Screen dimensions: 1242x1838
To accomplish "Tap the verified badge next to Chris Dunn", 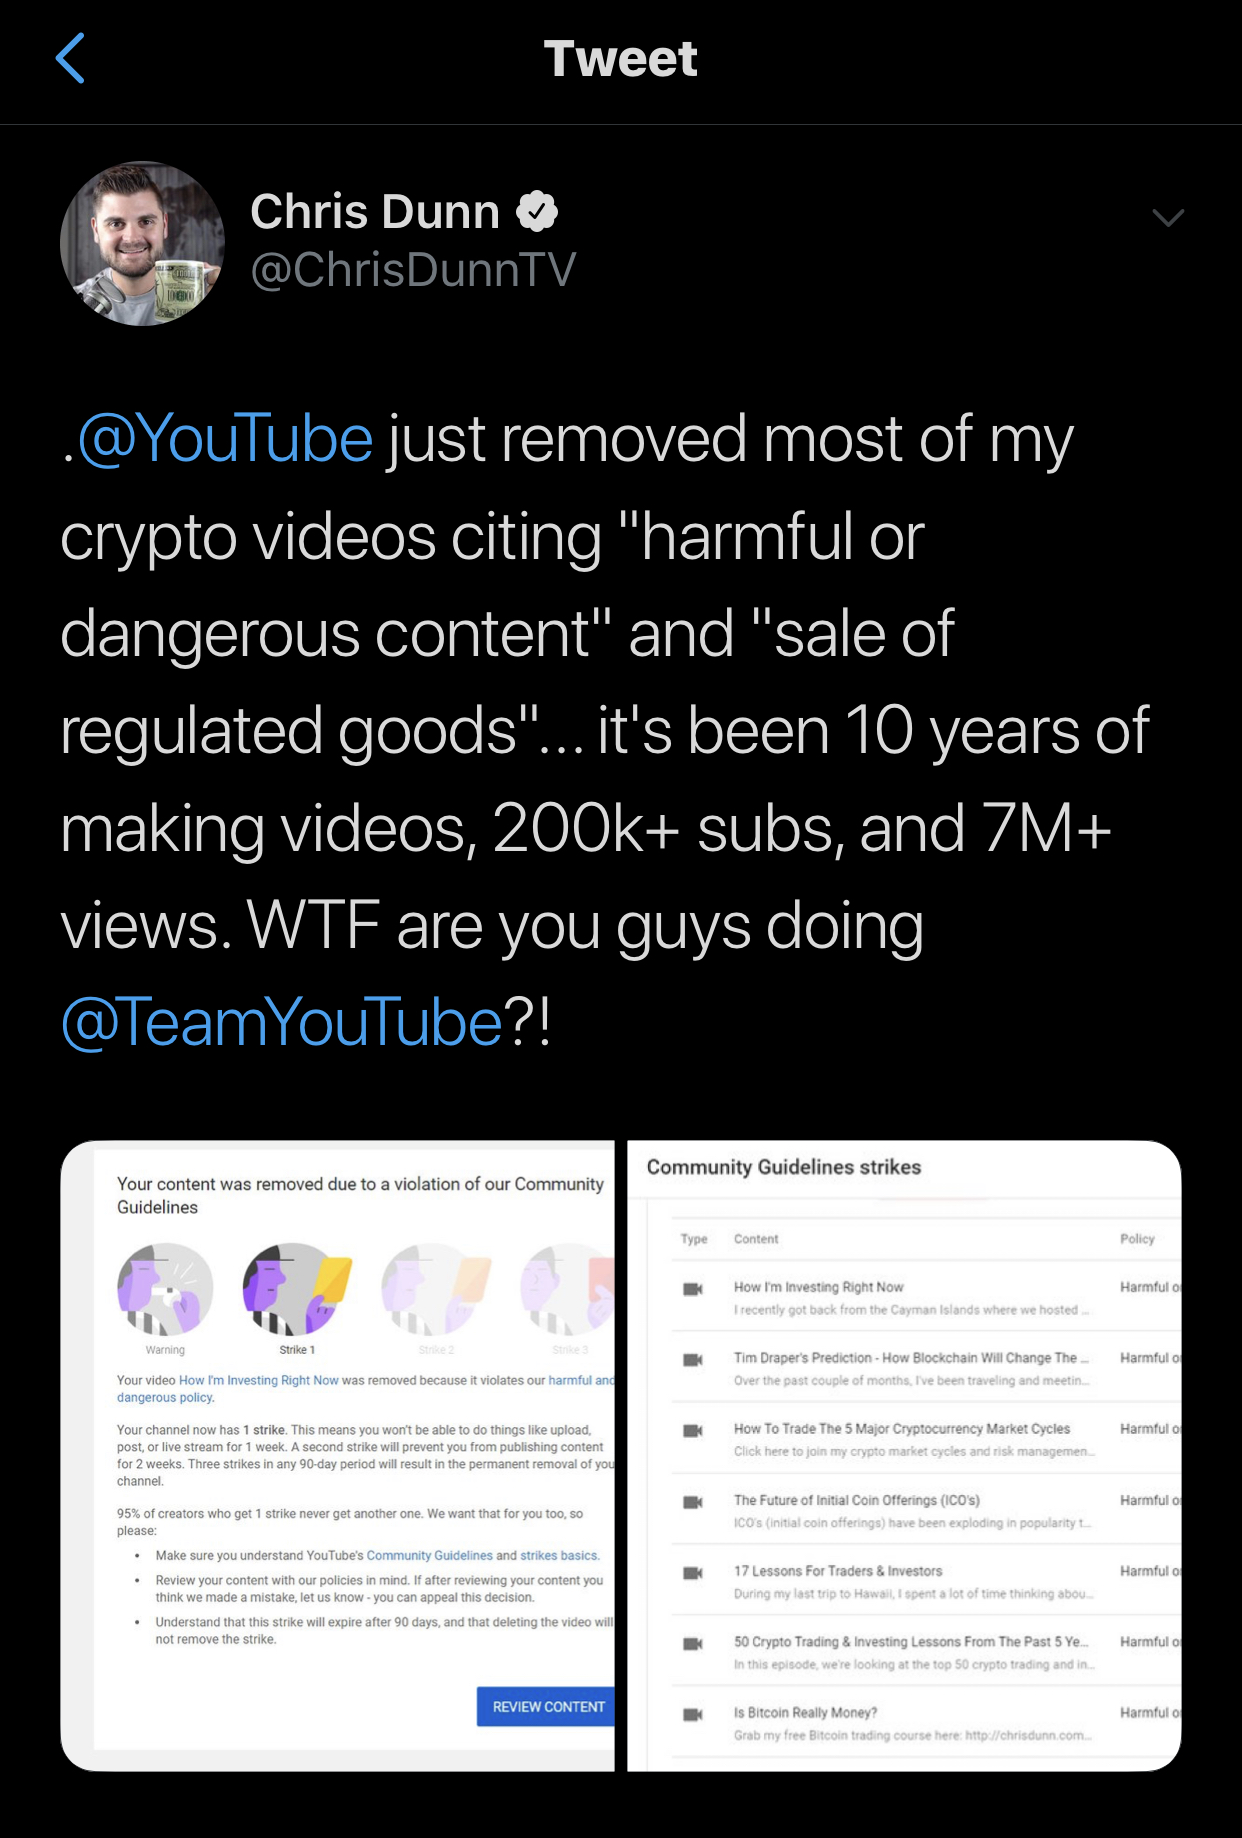I will click(537, 211).
